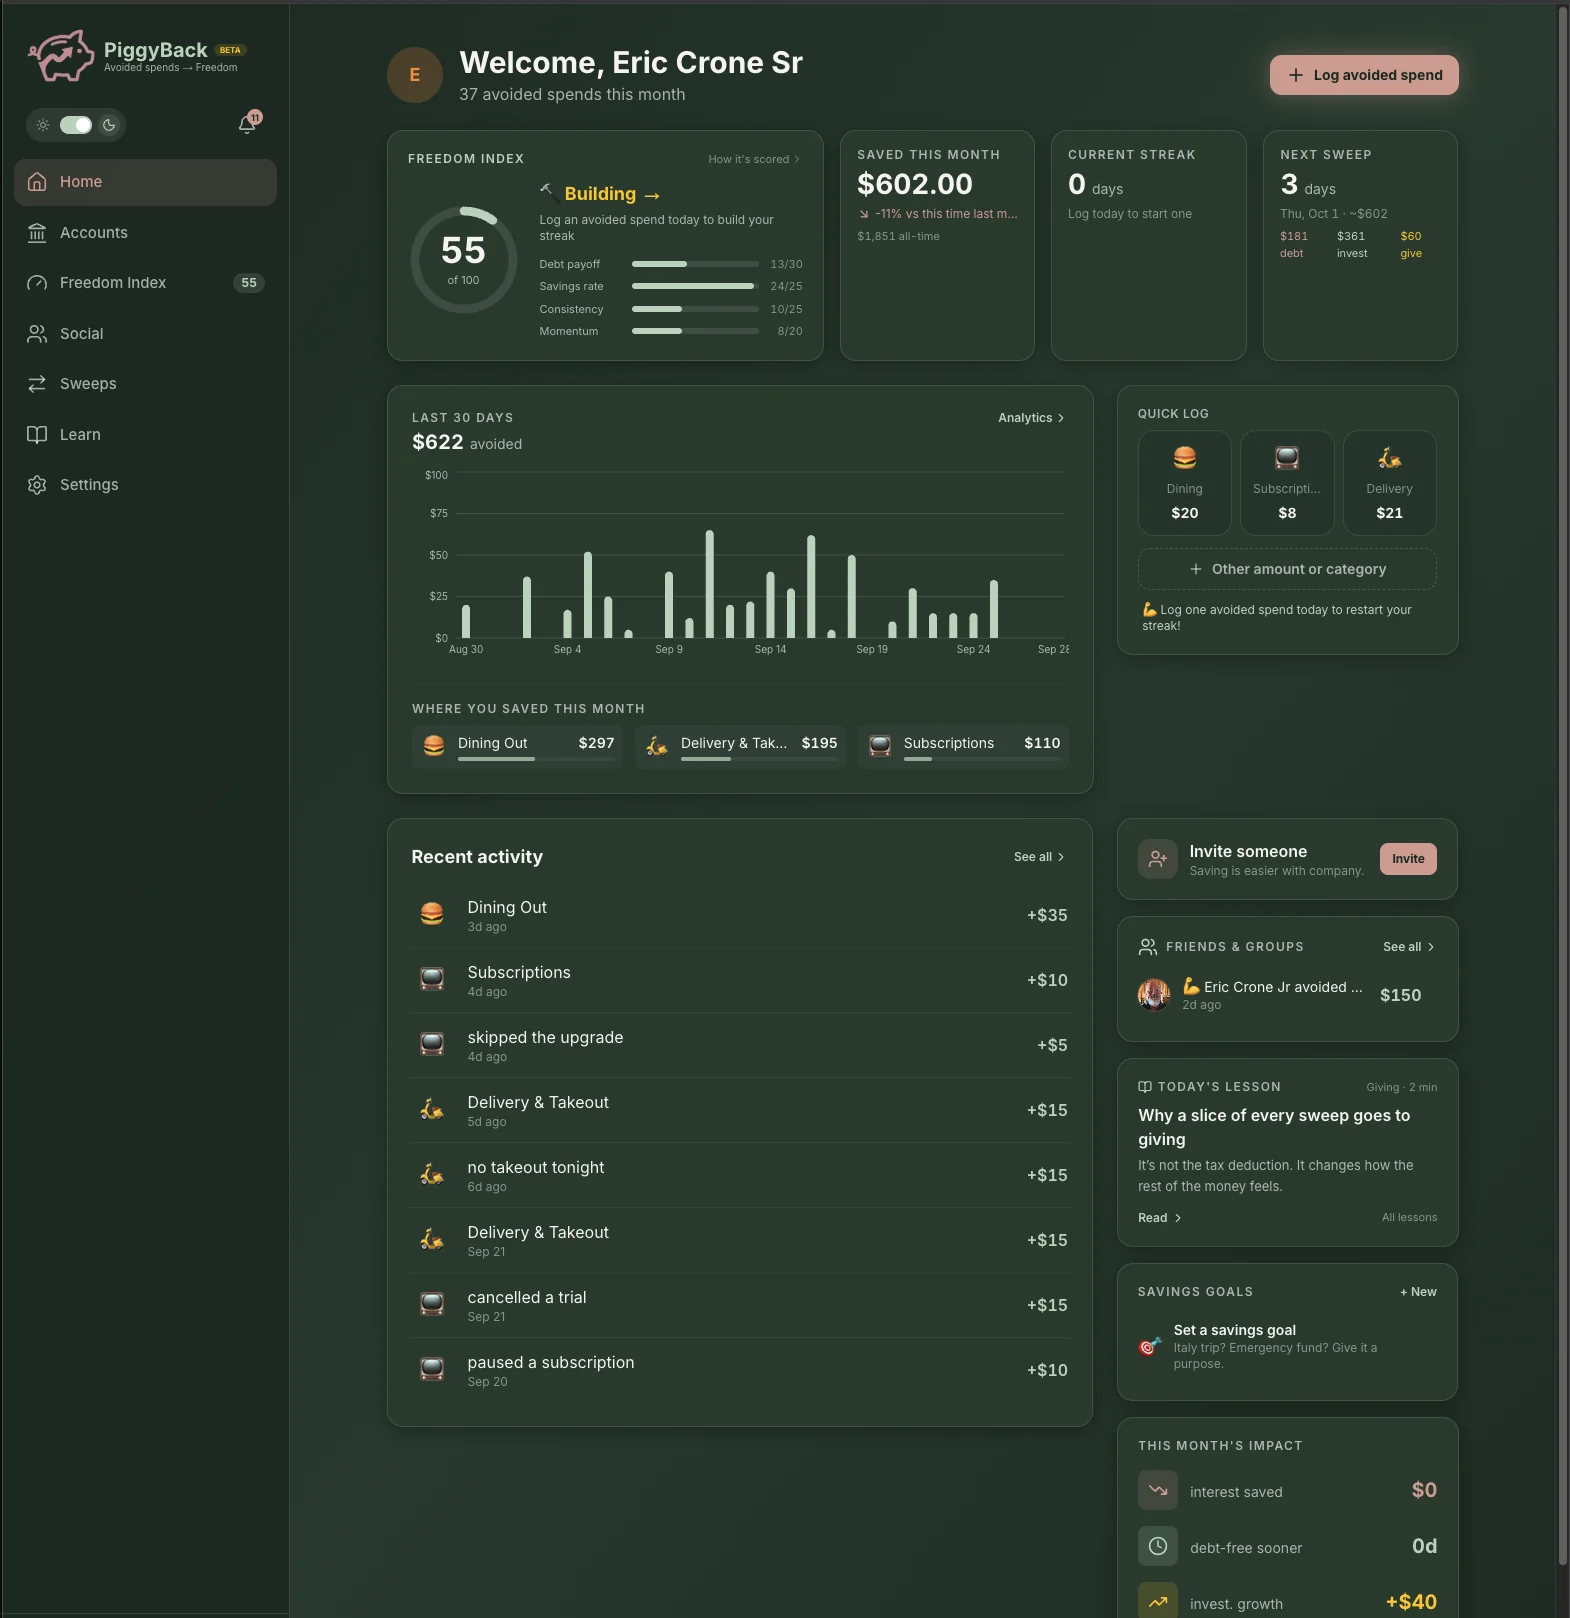
Task: Click the interest saved trend icon
Action: pyautogui.click(x=1158, y=1491)
